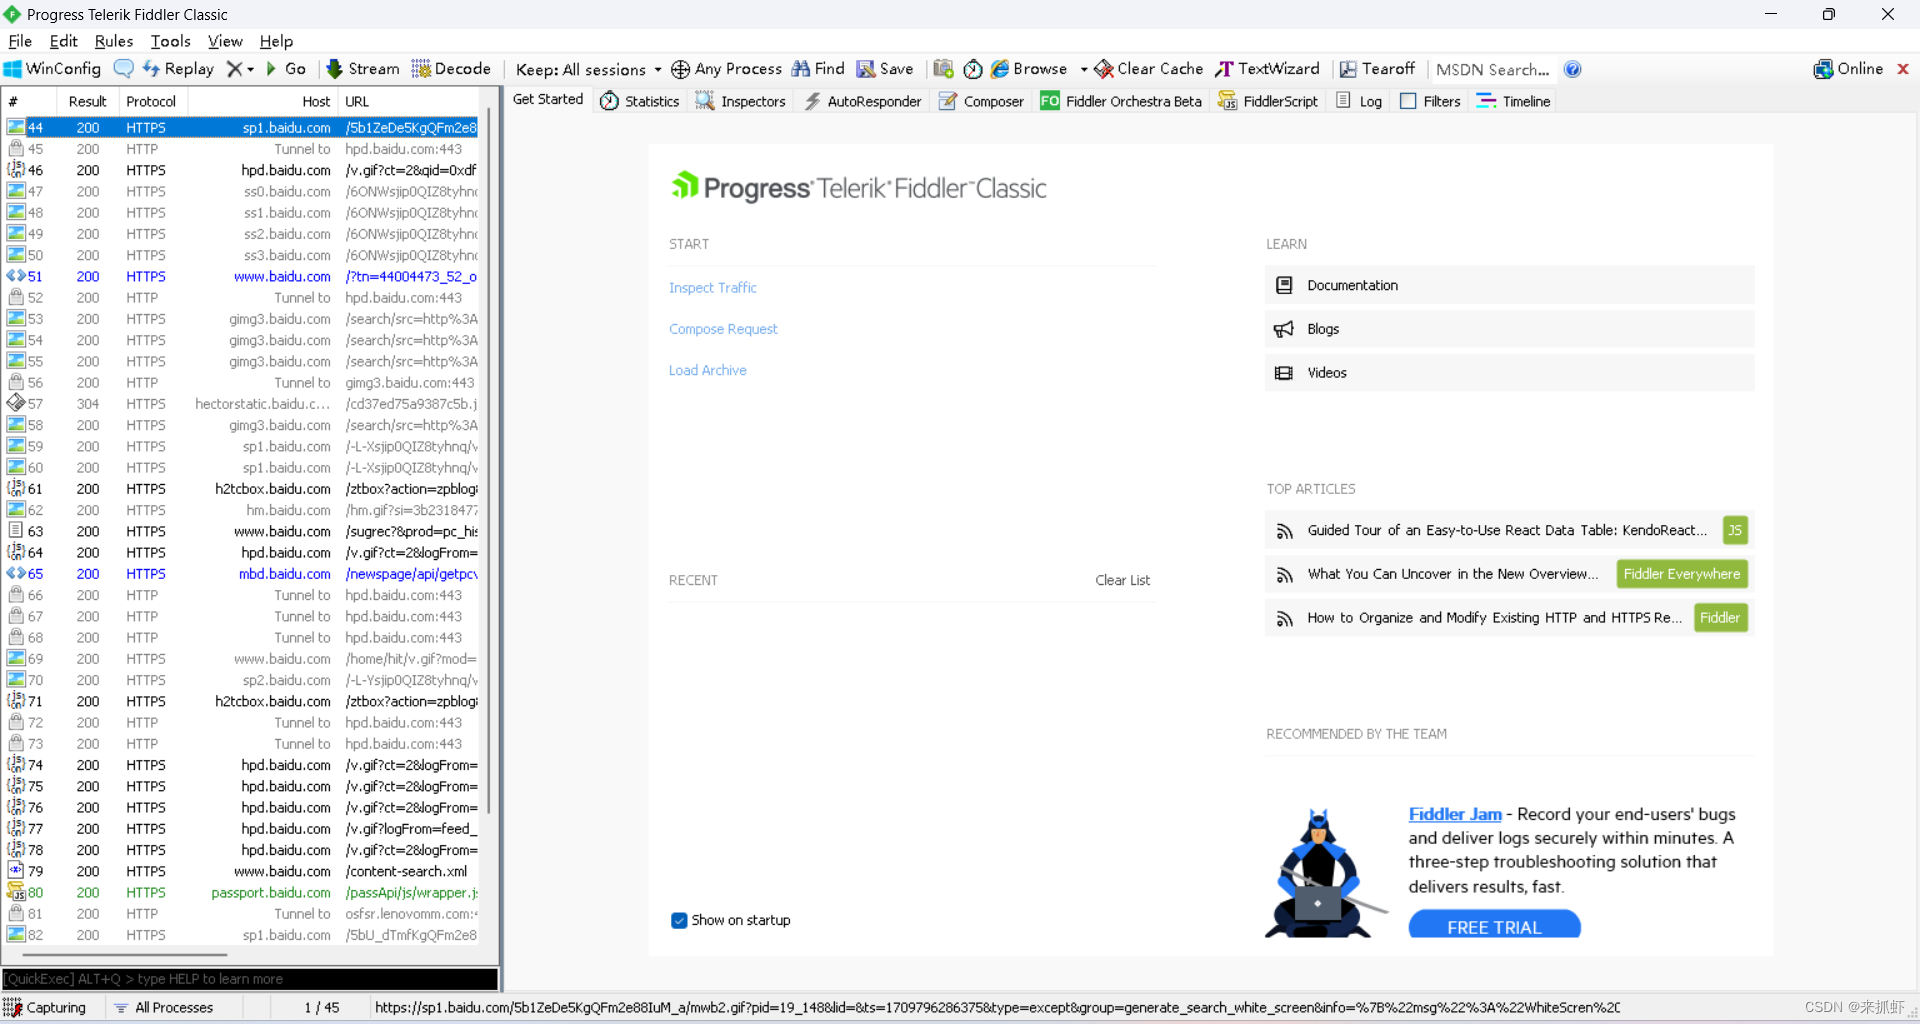
Task: Sort sessions by the Result column header
Action: pyautogui.click(x=87, y=101)
